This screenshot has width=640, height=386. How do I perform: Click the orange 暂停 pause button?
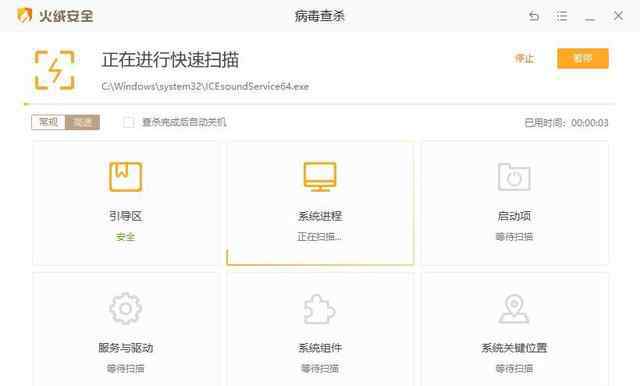pyautogui.click(x=582, y=58)
